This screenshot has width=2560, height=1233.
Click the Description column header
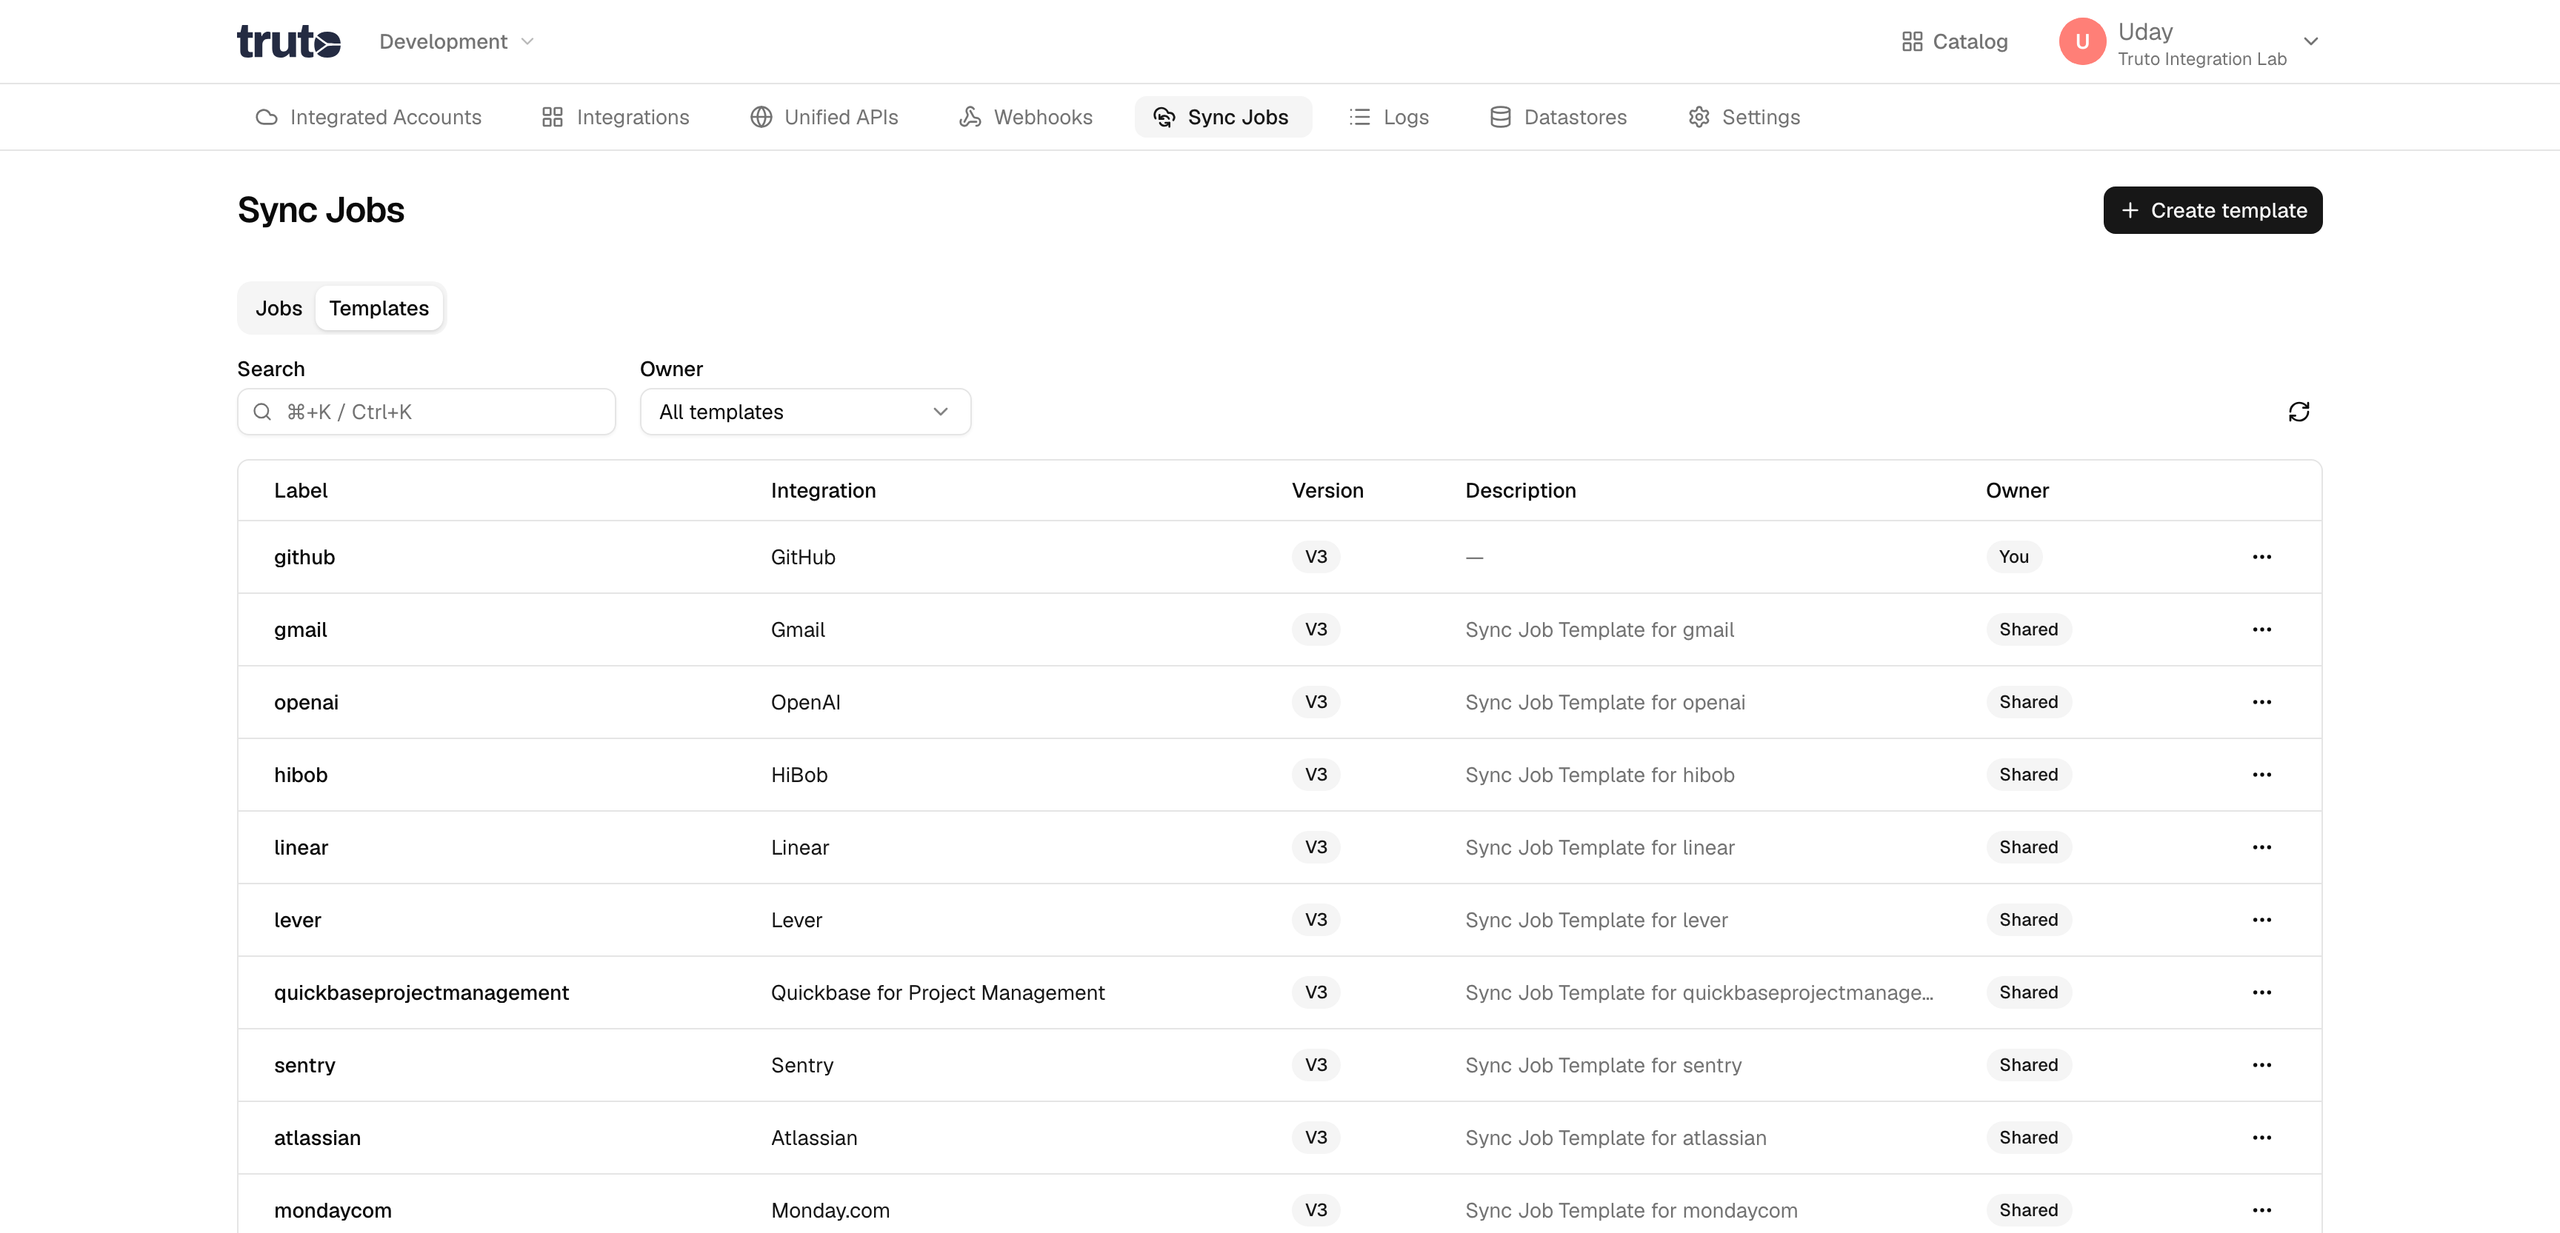[x=1520, y=491]
